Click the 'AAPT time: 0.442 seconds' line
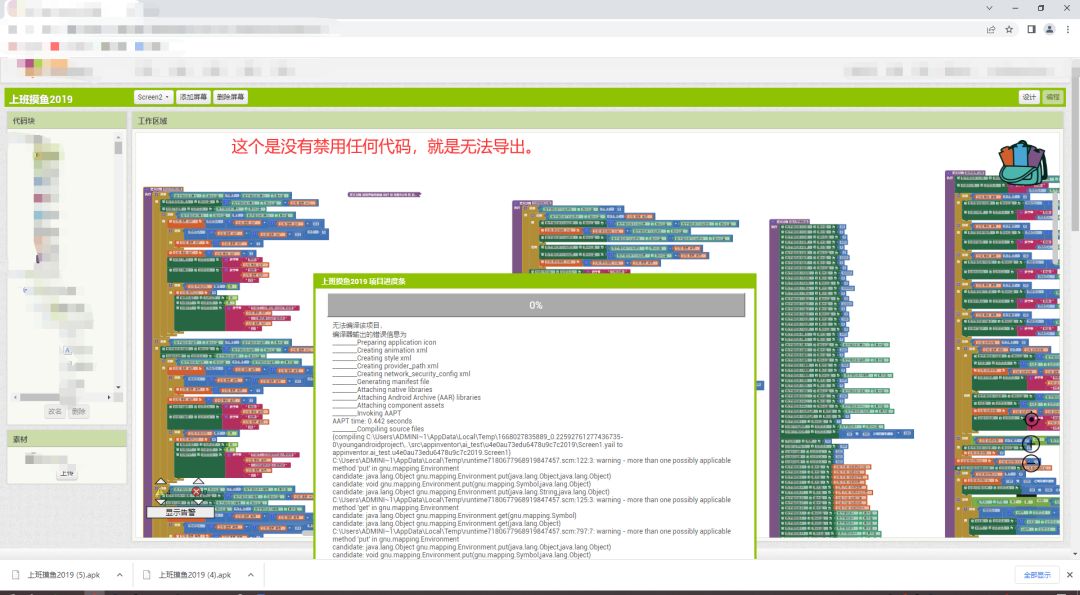The image size is (1080, 595). tap(372, 421)
